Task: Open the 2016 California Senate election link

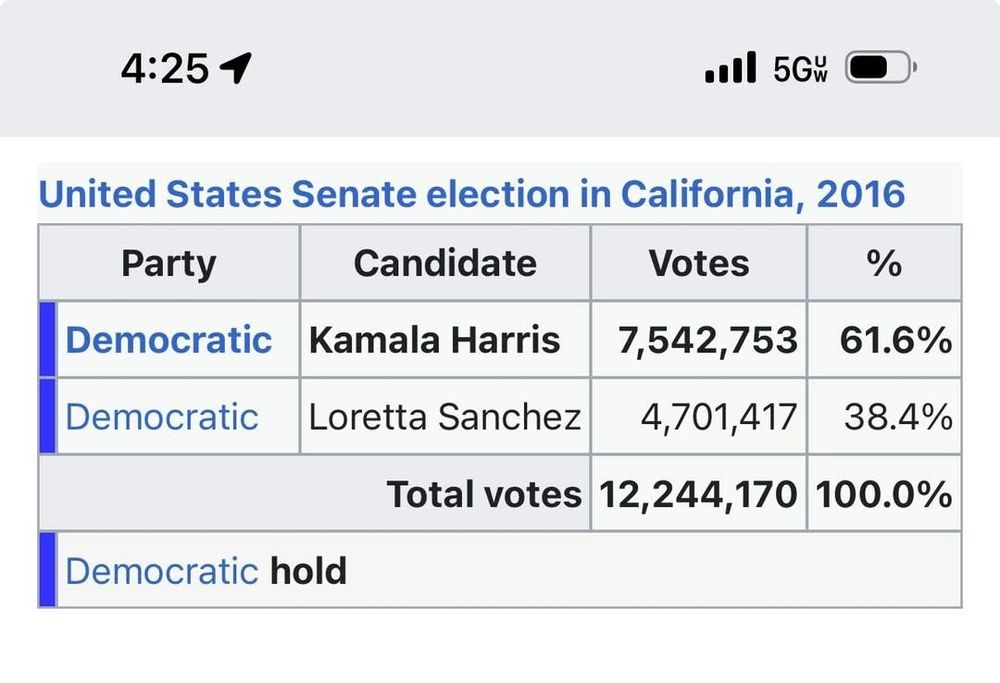Action: (x=472, y=194)
